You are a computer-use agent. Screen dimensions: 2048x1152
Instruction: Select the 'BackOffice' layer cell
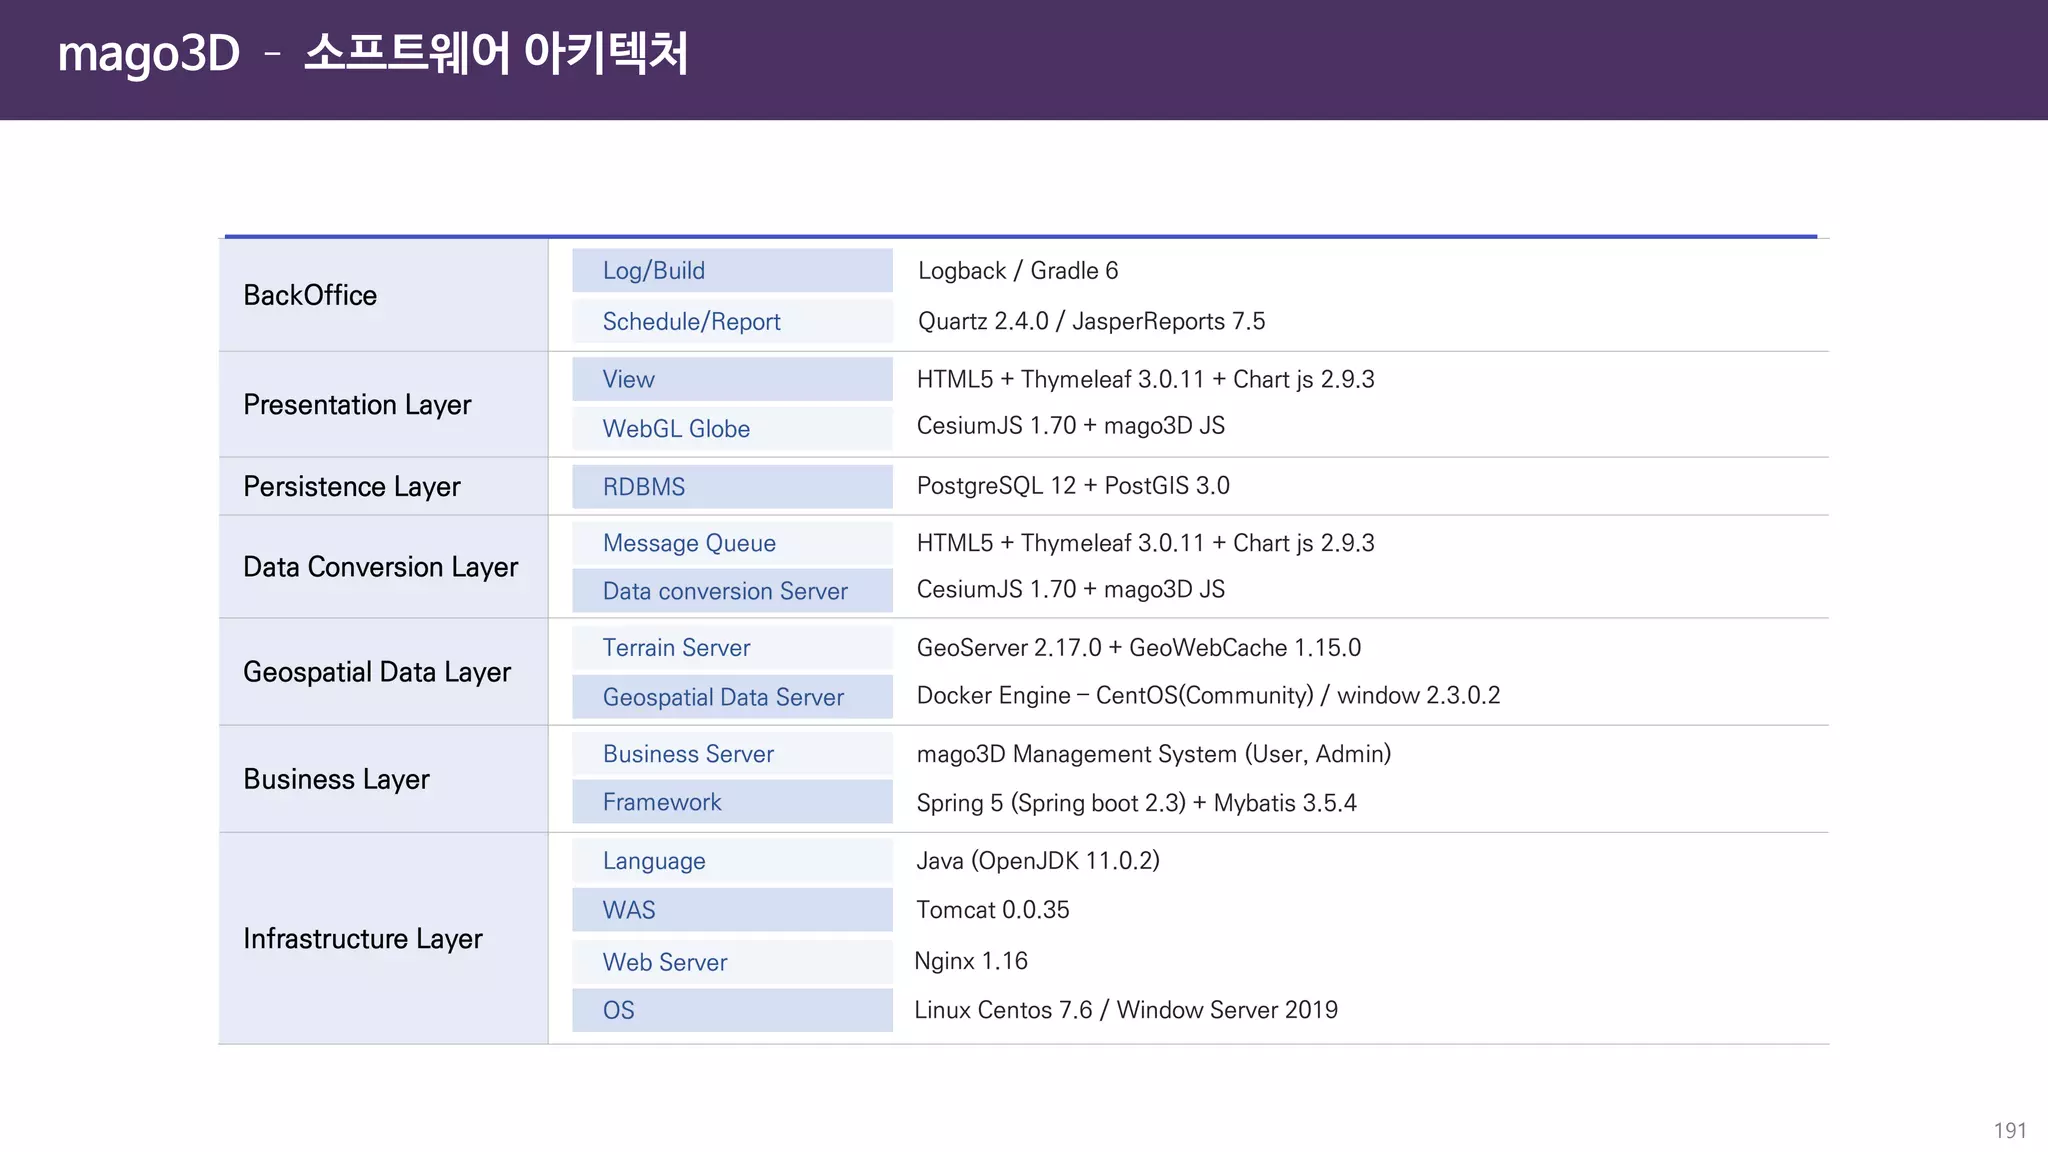(x=383, y=295)
